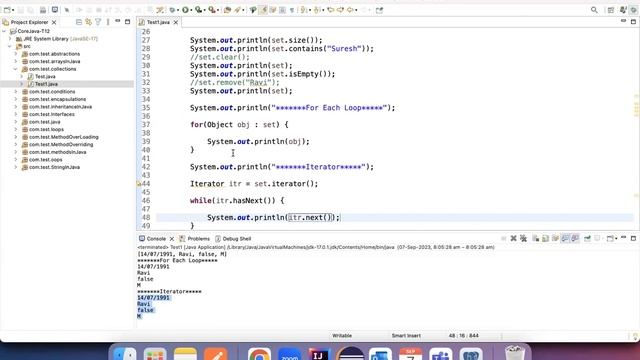Click the Debug bug icon in toolbar

172,10
